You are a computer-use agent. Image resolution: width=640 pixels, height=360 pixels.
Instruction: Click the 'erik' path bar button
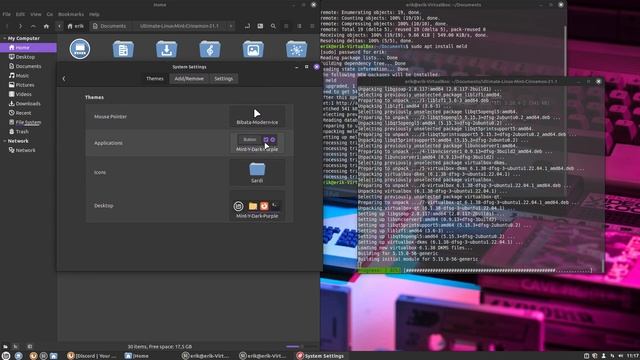76,26
